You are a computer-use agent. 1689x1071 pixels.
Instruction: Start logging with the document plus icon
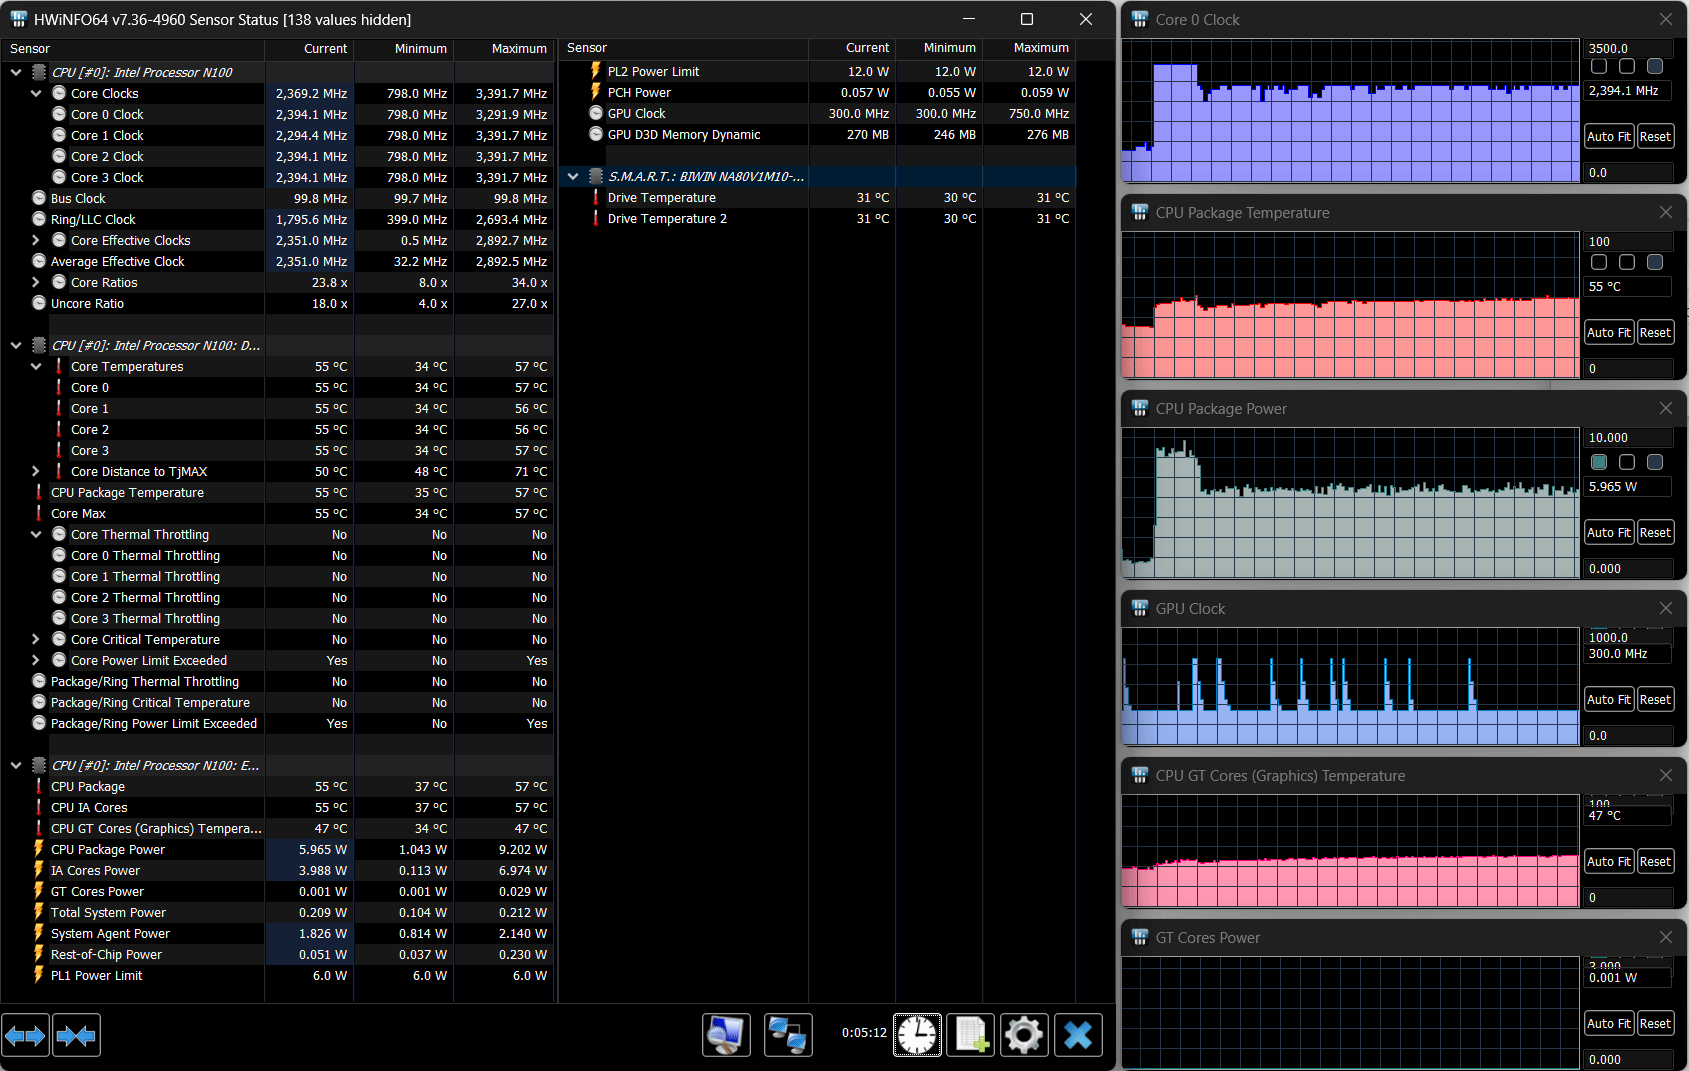pyautogui.click(x=971, y=1034)
